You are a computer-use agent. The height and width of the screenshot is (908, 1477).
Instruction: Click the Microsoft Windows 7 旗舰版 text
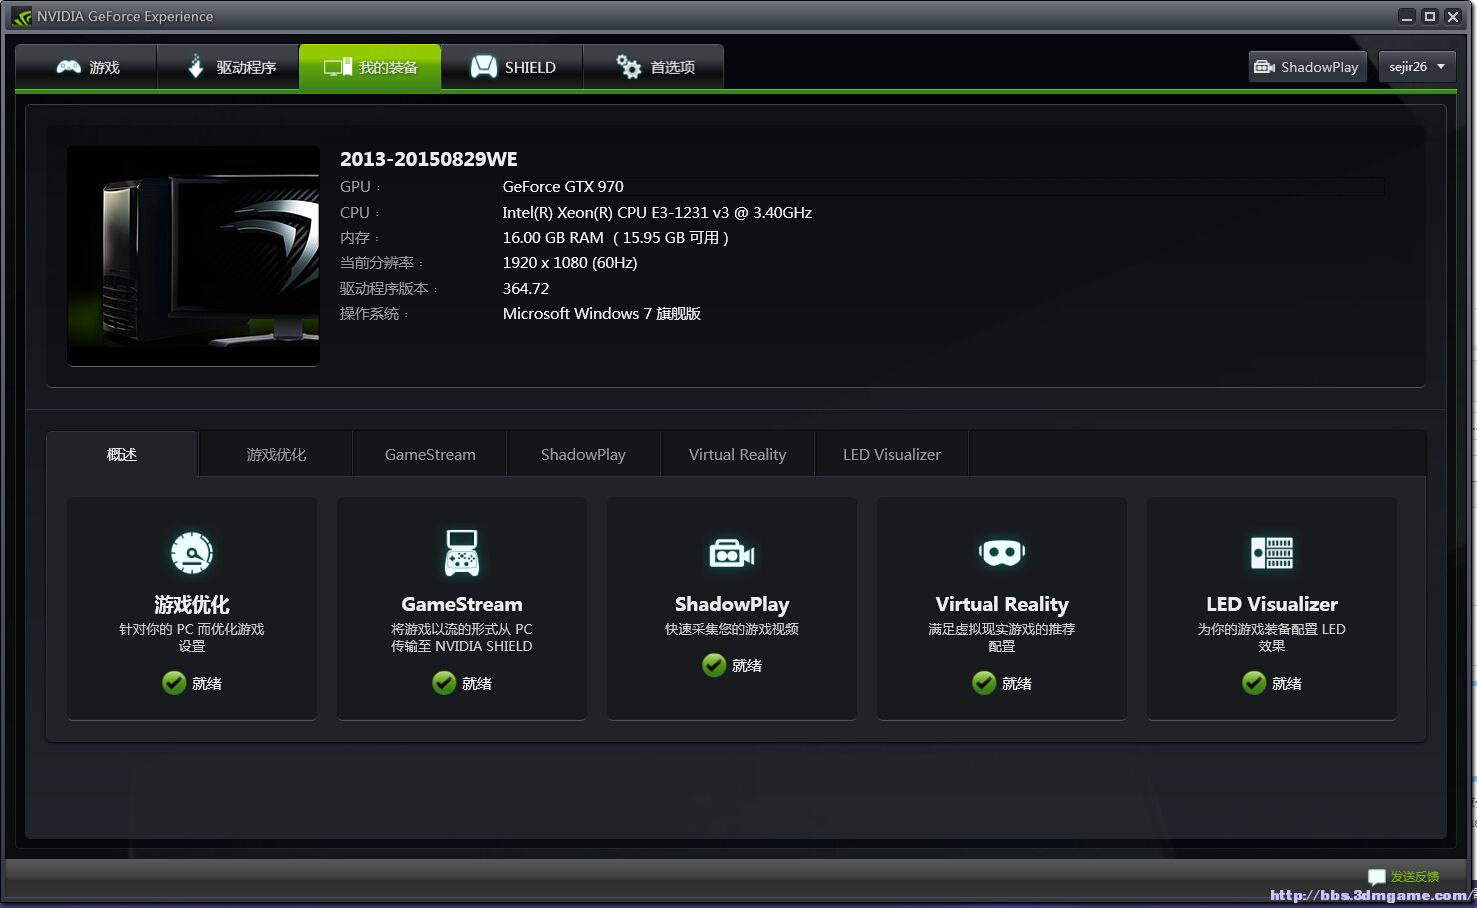coord(601,314)
